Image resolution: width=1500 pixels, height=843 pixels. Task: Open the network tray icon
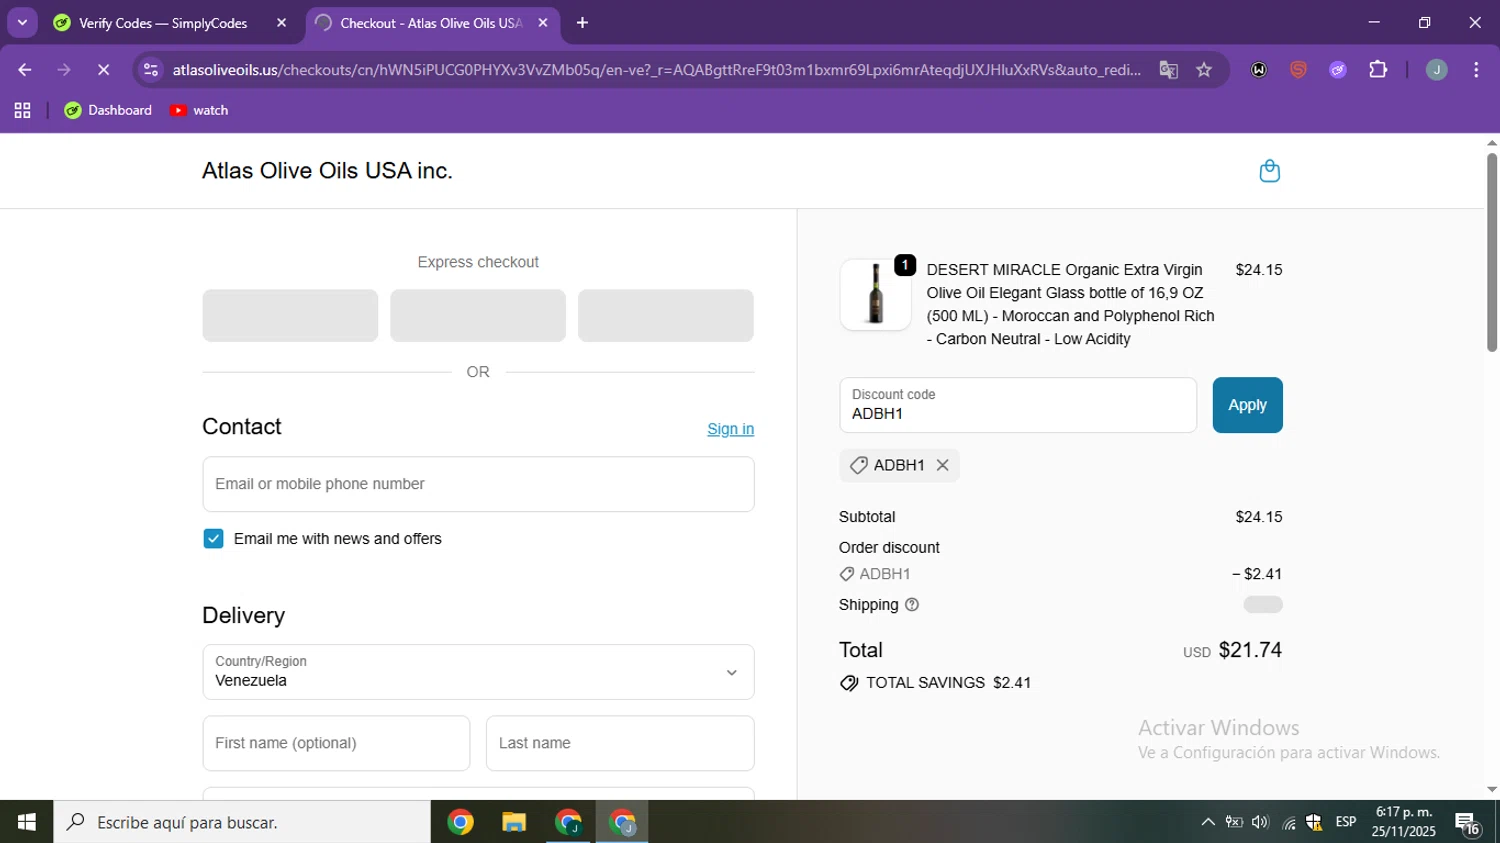1288,823
